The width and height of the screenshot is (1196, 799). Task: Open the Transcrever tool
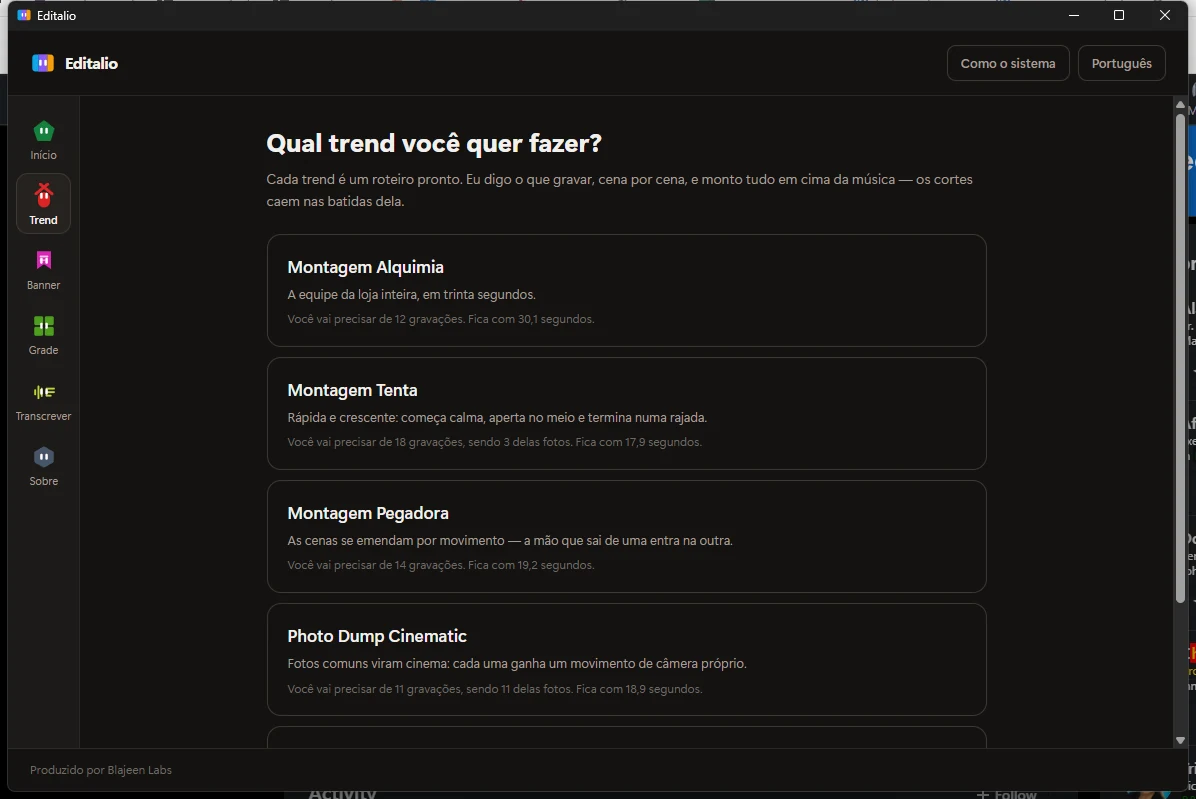point(43,400)
